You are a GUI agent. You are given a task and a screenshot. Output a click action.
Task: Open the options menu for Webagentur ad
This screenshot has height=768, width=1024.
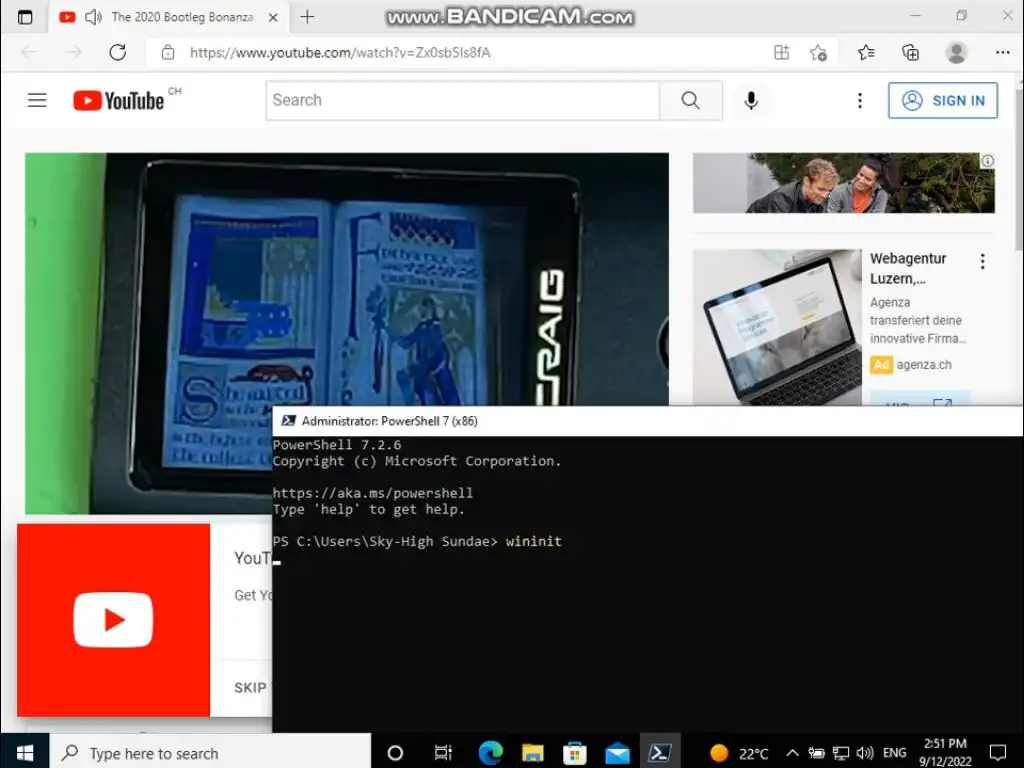tap(982, 262)
